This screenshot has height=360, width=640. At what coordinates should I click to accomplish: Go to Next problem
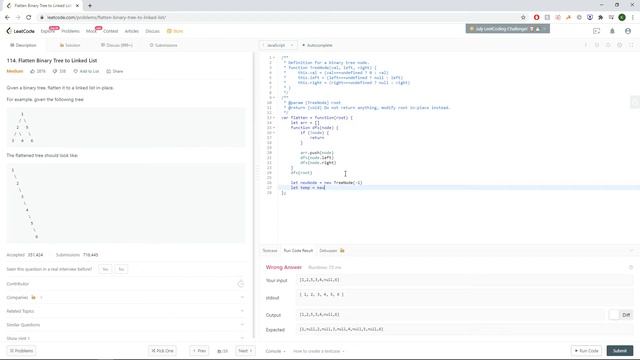coord(245,351)
